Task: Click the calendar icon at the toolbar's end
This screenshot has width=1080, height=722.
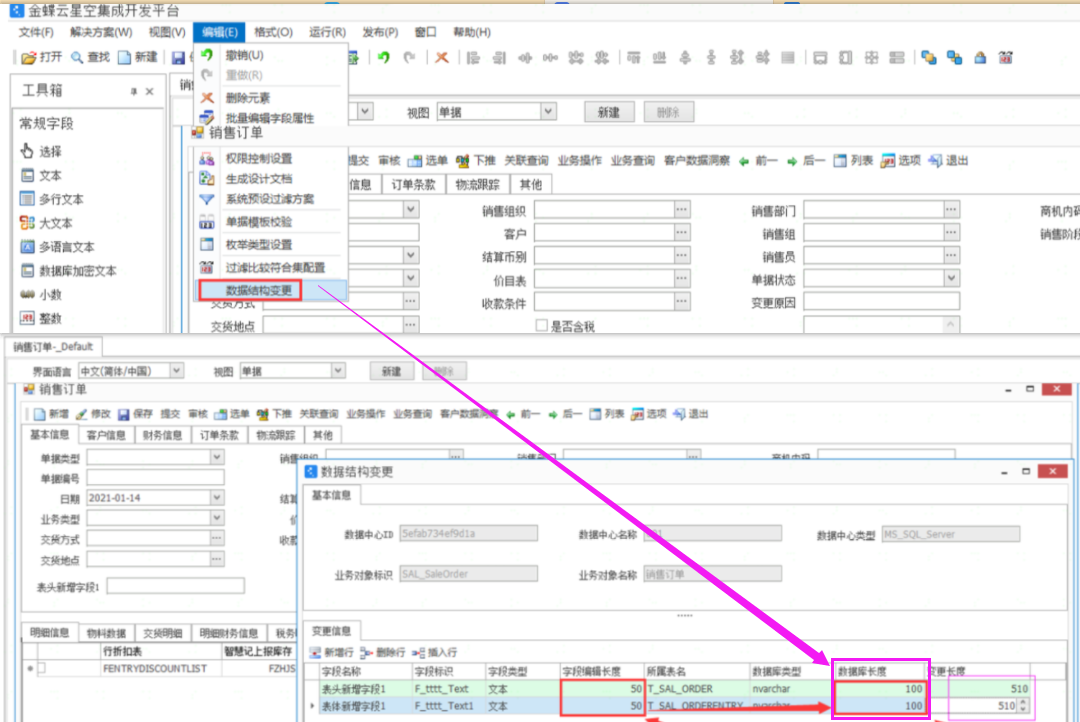Action: pos(1006,58)
